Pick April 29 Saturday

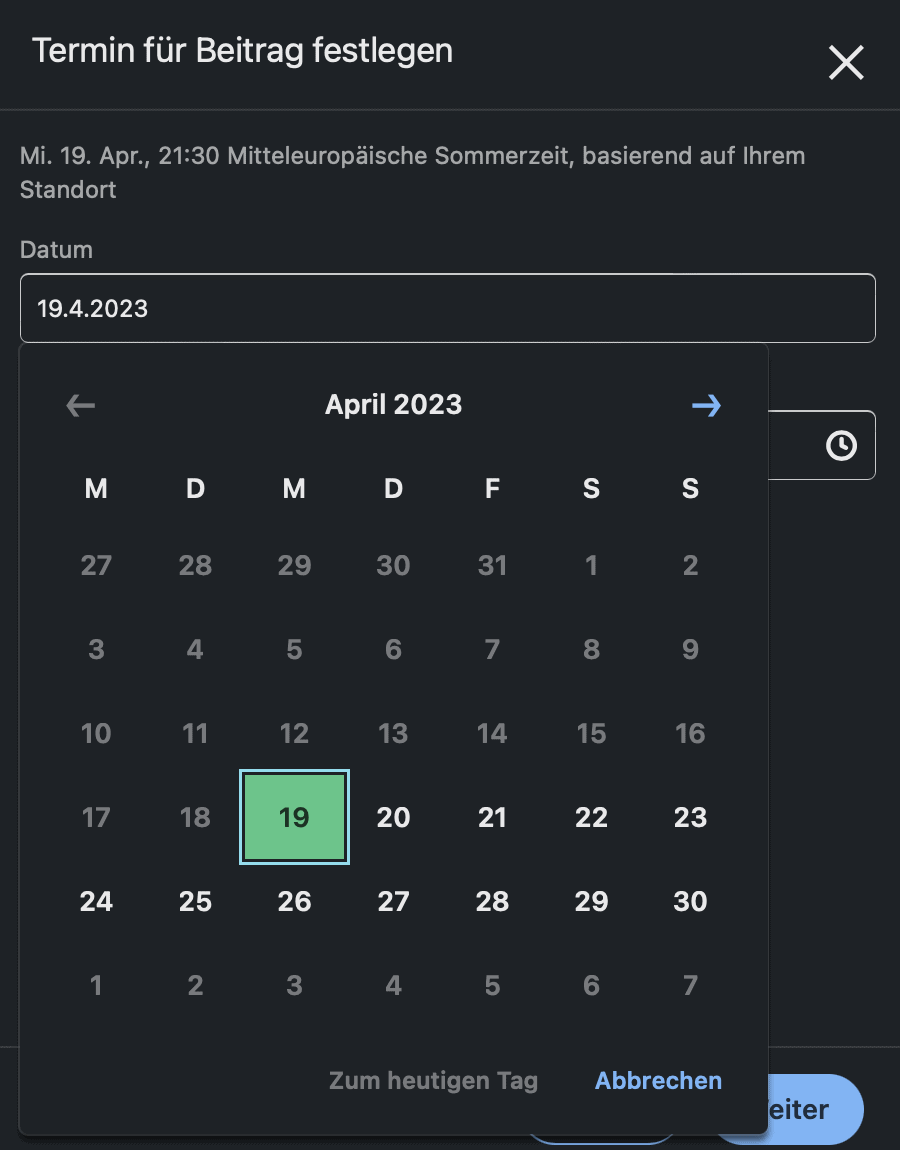coord(591,901)
